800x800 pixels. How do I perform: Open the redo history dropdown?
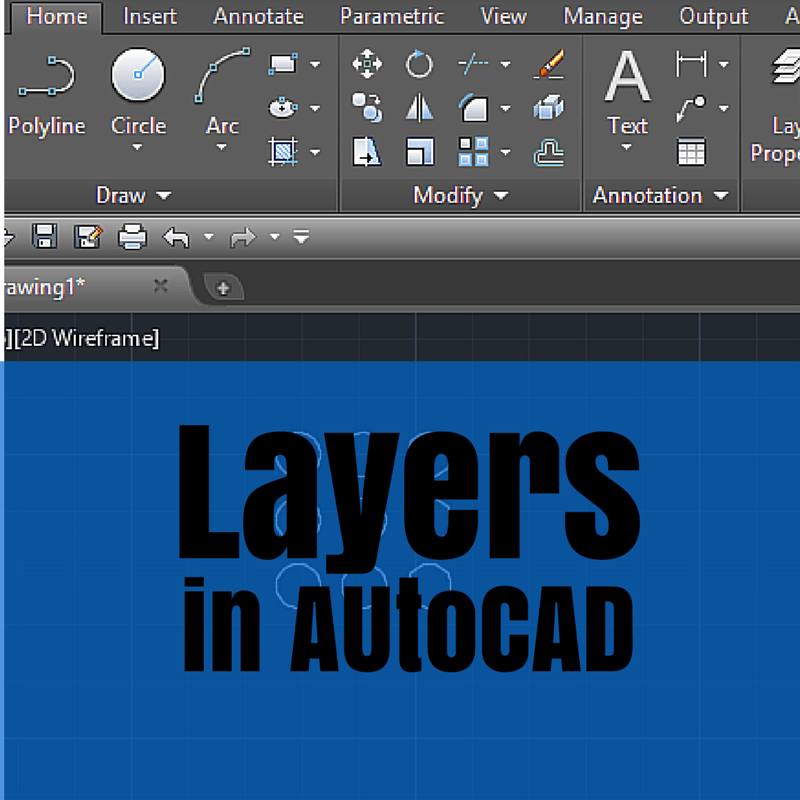point(274,237)
